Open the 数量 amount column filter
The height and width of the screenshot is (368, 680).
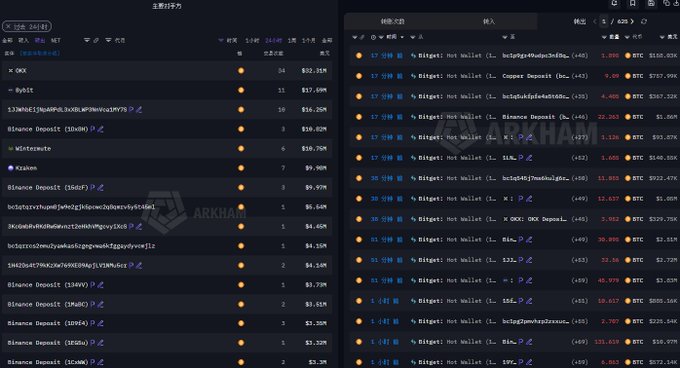pos(604,37)
